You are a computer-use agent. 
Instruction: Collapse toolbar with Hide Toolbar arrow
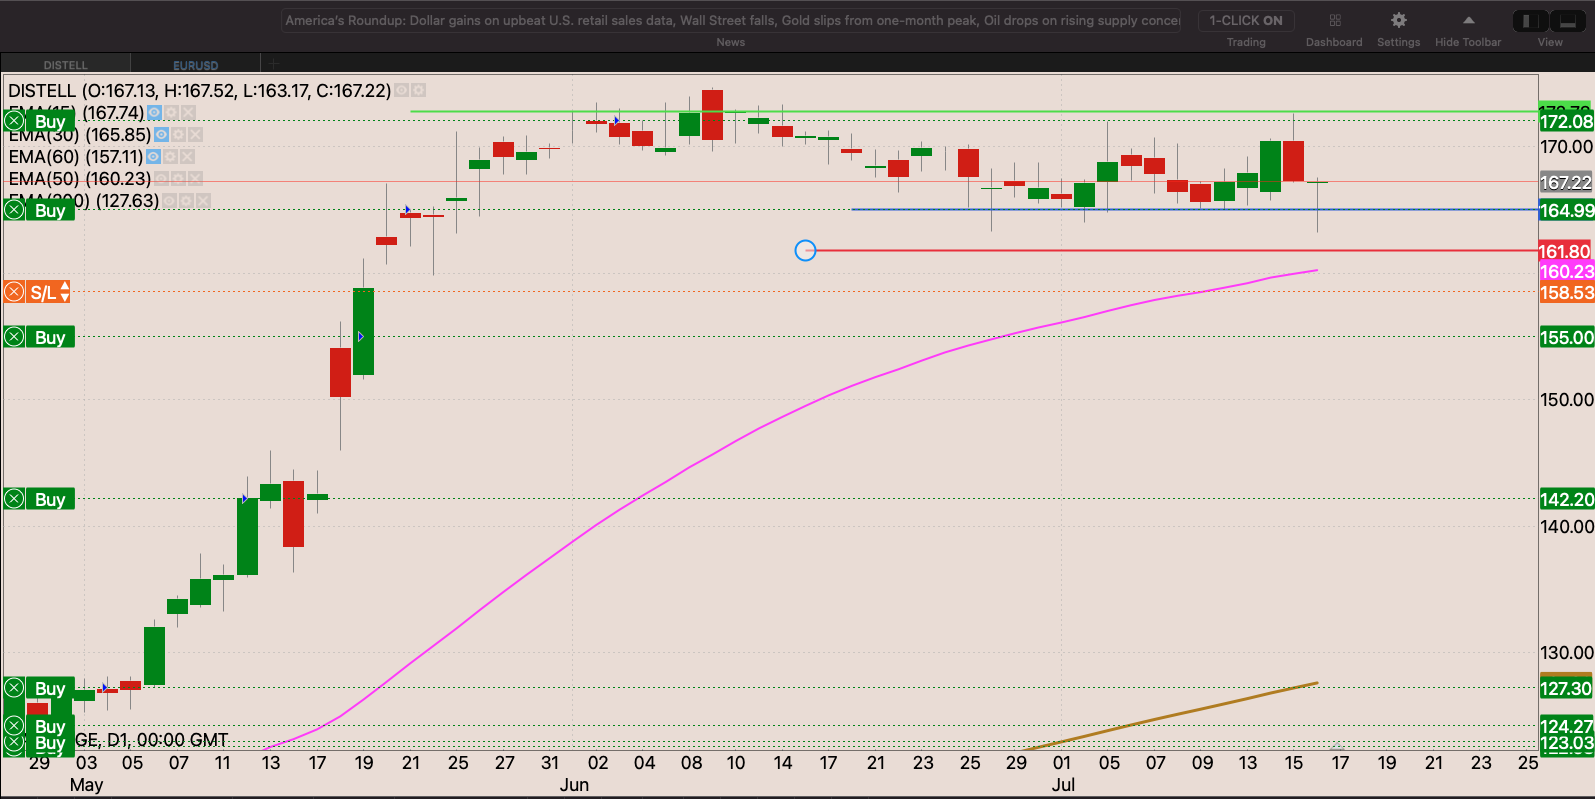click(1468, 21)
